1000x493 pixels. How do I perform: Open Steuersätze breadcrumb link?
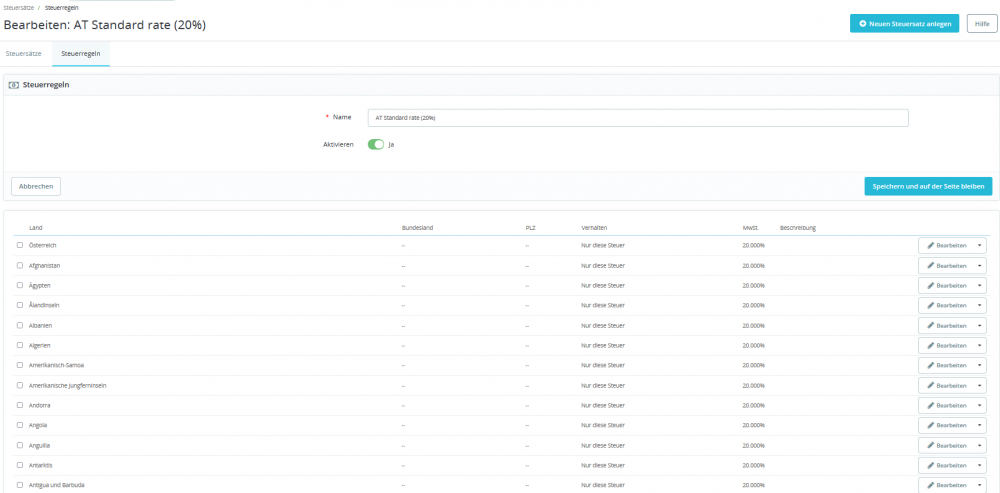[18, 8]
